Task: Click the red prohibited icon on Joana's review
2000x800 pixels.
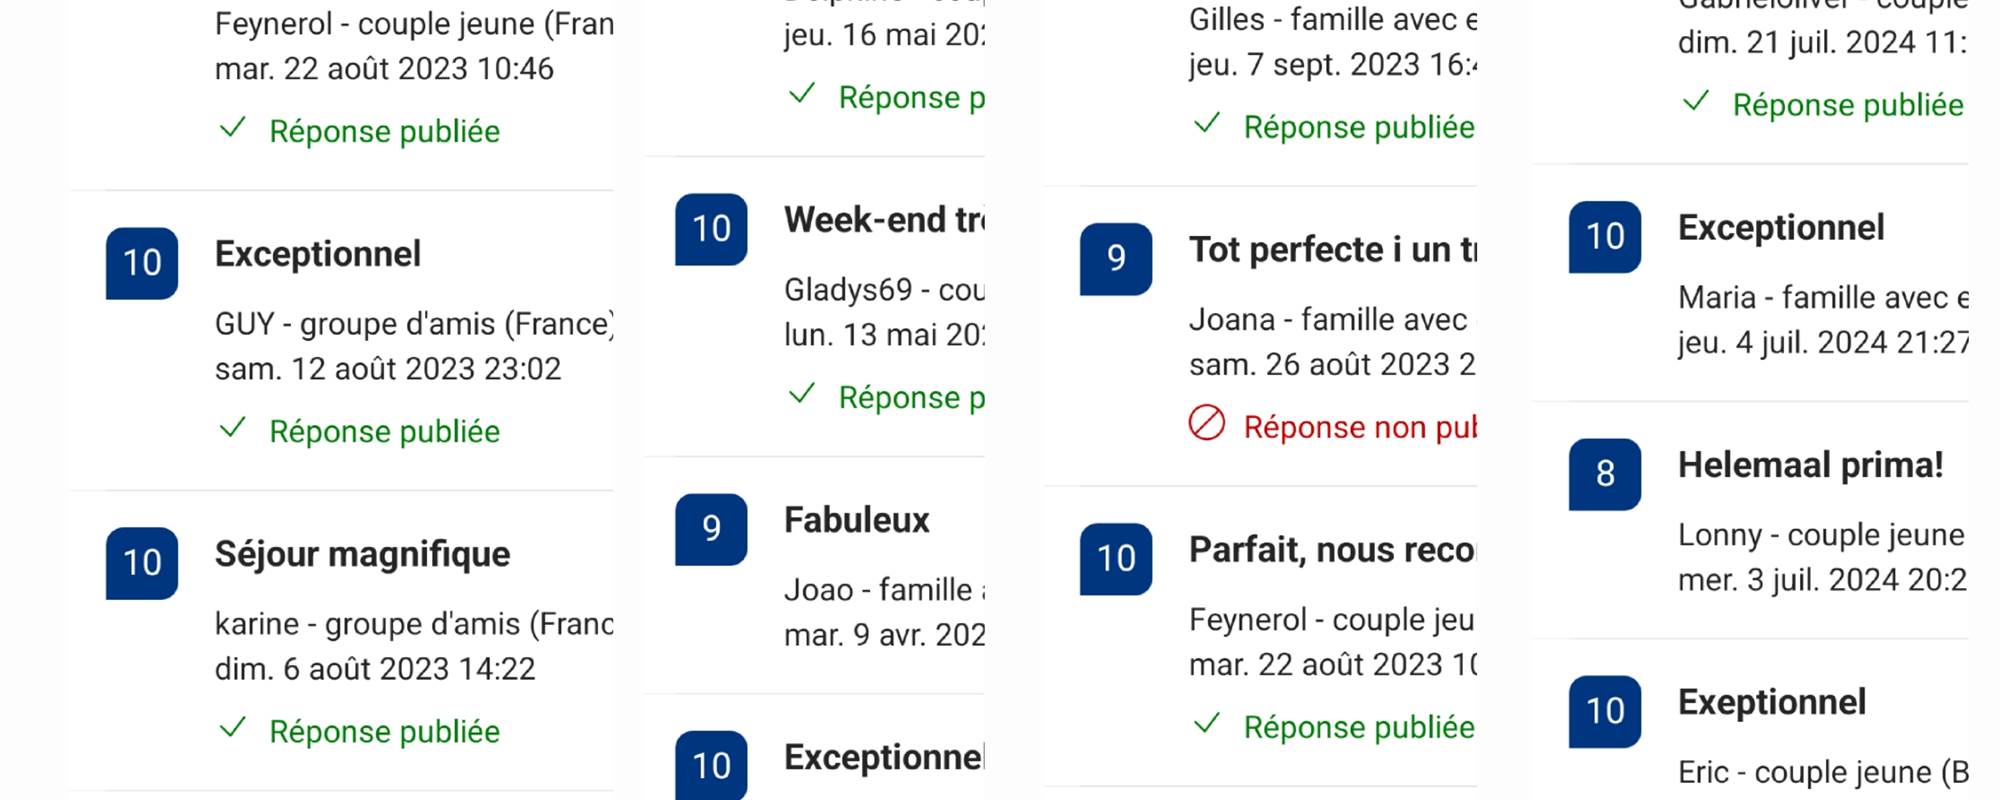Action: 1207,423
